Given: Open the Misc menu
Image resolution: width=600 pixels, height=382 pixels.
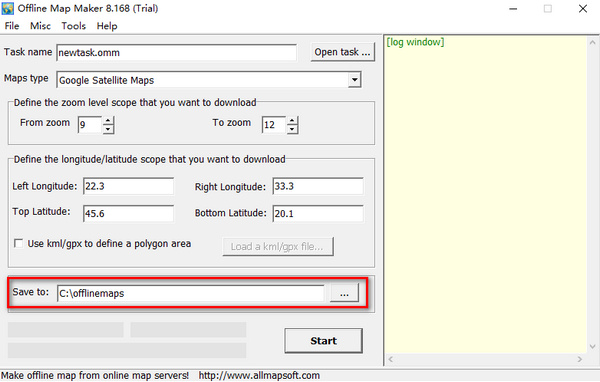Looking at the screenshot, I should [40, 26].
